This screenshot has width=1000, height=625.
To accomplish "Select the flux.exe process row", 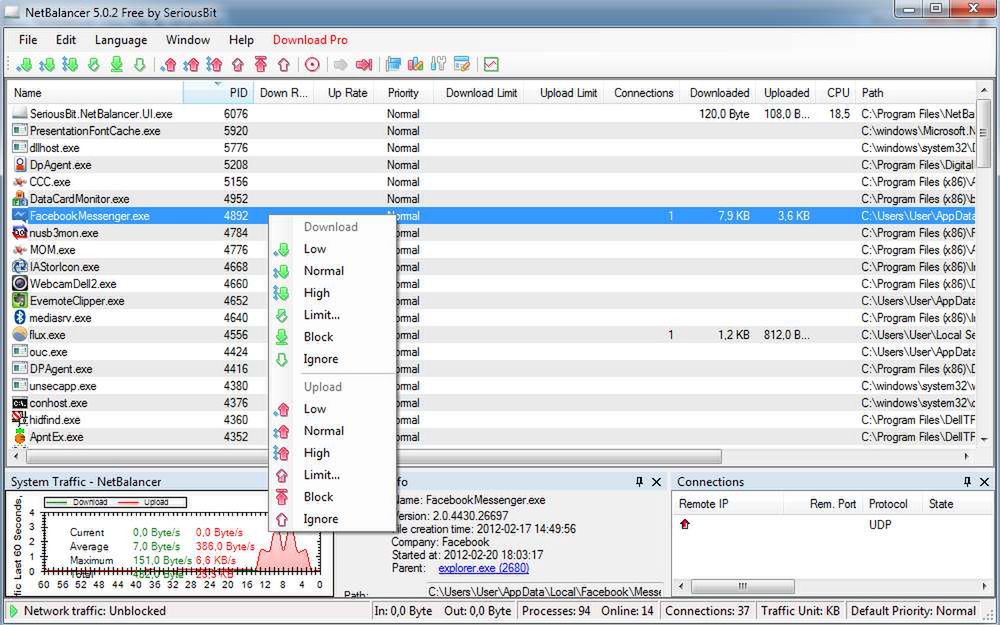I will pyautogui.click(x=491, y=335).
